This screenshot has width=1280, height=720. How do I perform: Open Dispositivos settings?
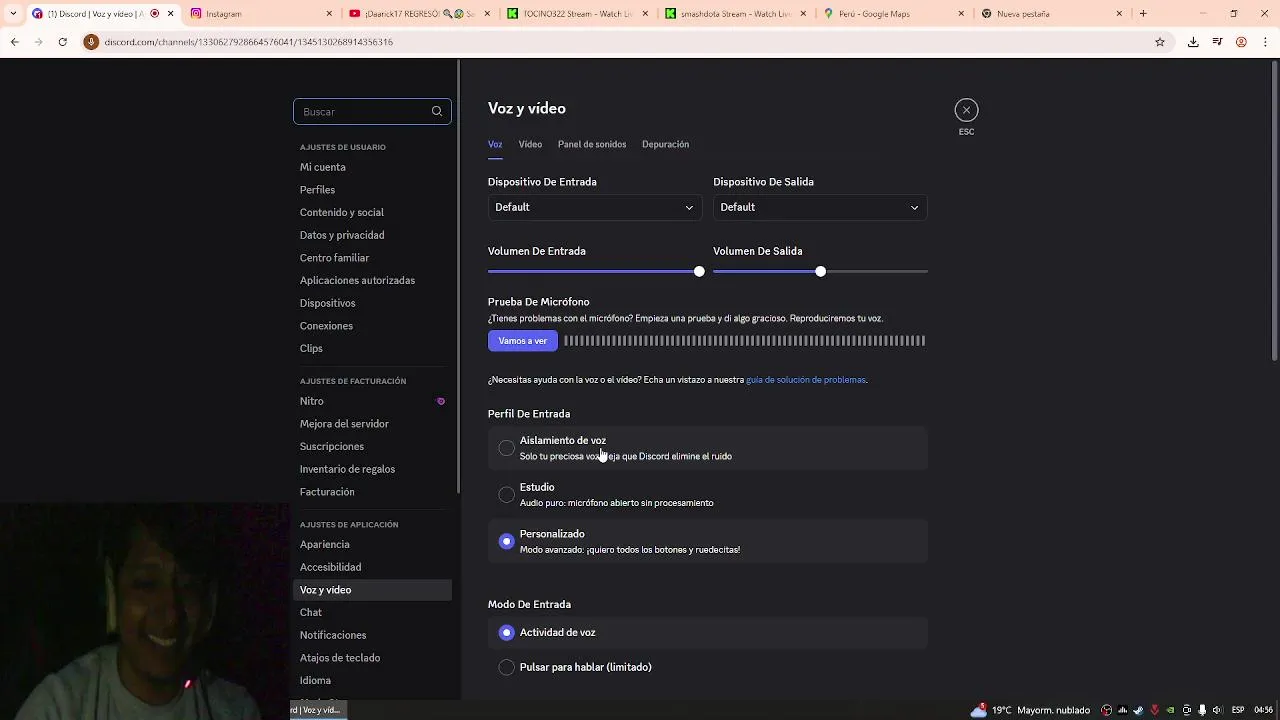click(372, 303)
